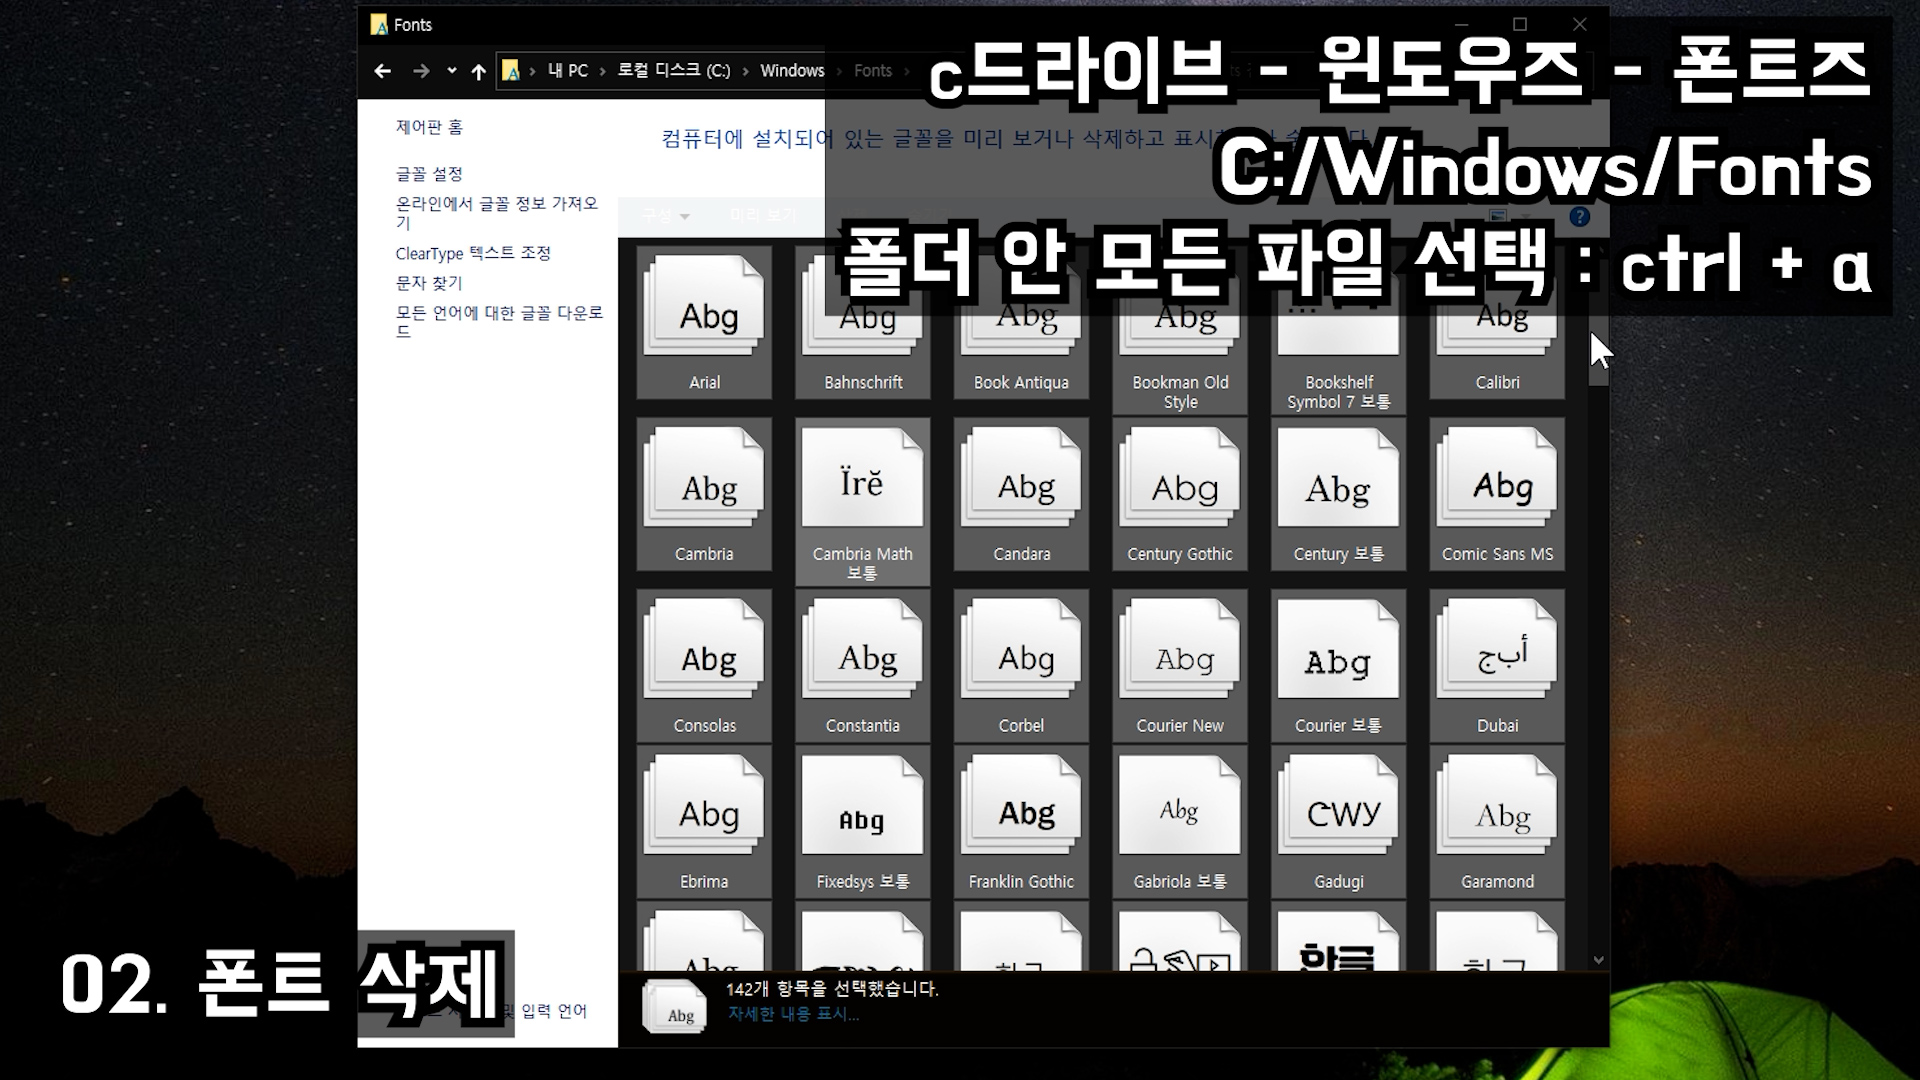Open recent locations dropdown arrow
The width and height of the screenshot is (1920, 1080).
point(452,71)
